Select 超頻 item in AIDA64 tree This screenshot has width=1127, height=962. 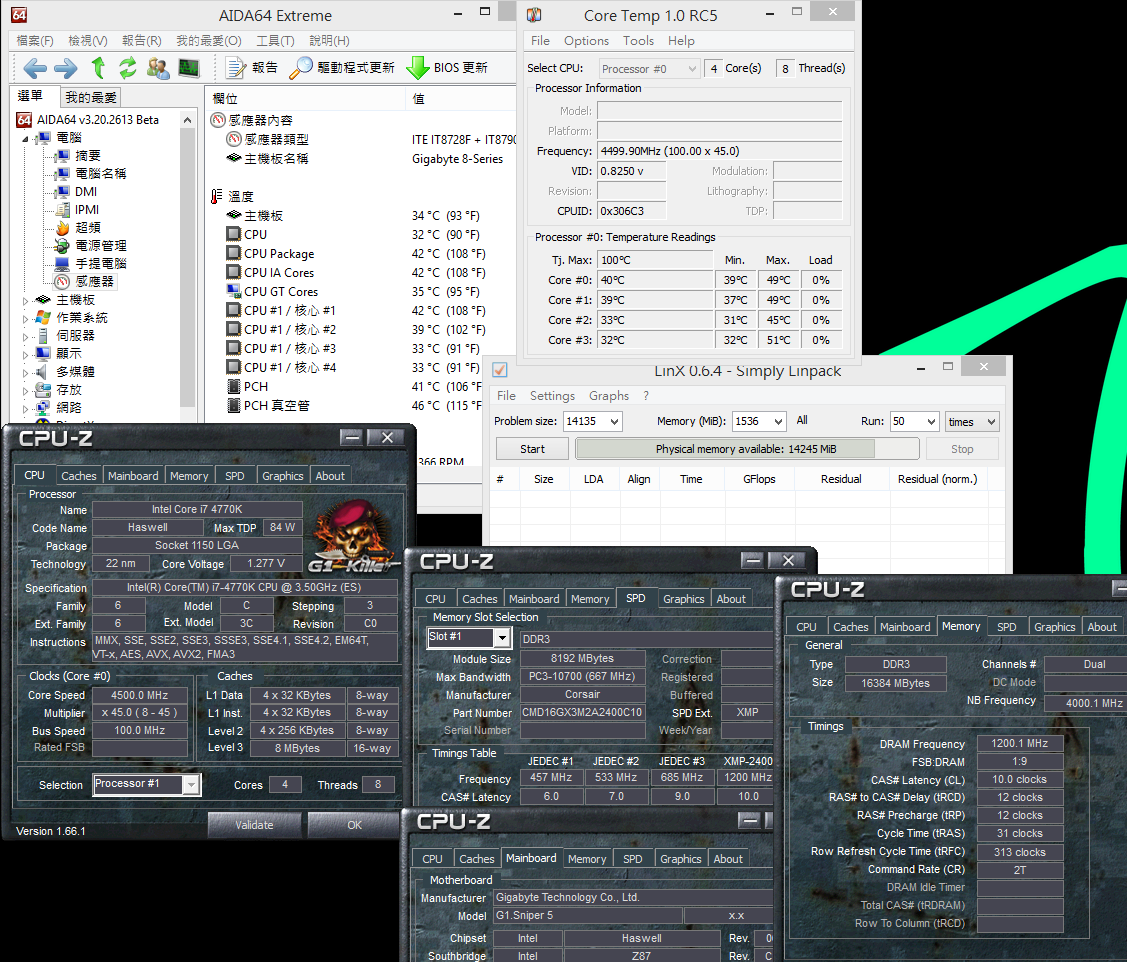pyautogui.click(x=88, y=228)
